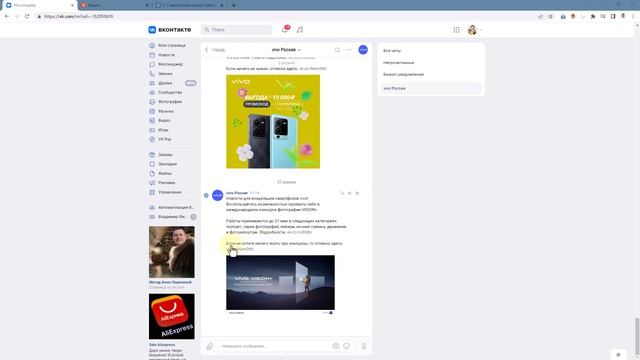Open the Владимир sidebar group shortcut
The image size is (640, 360).
coord(168,217)
